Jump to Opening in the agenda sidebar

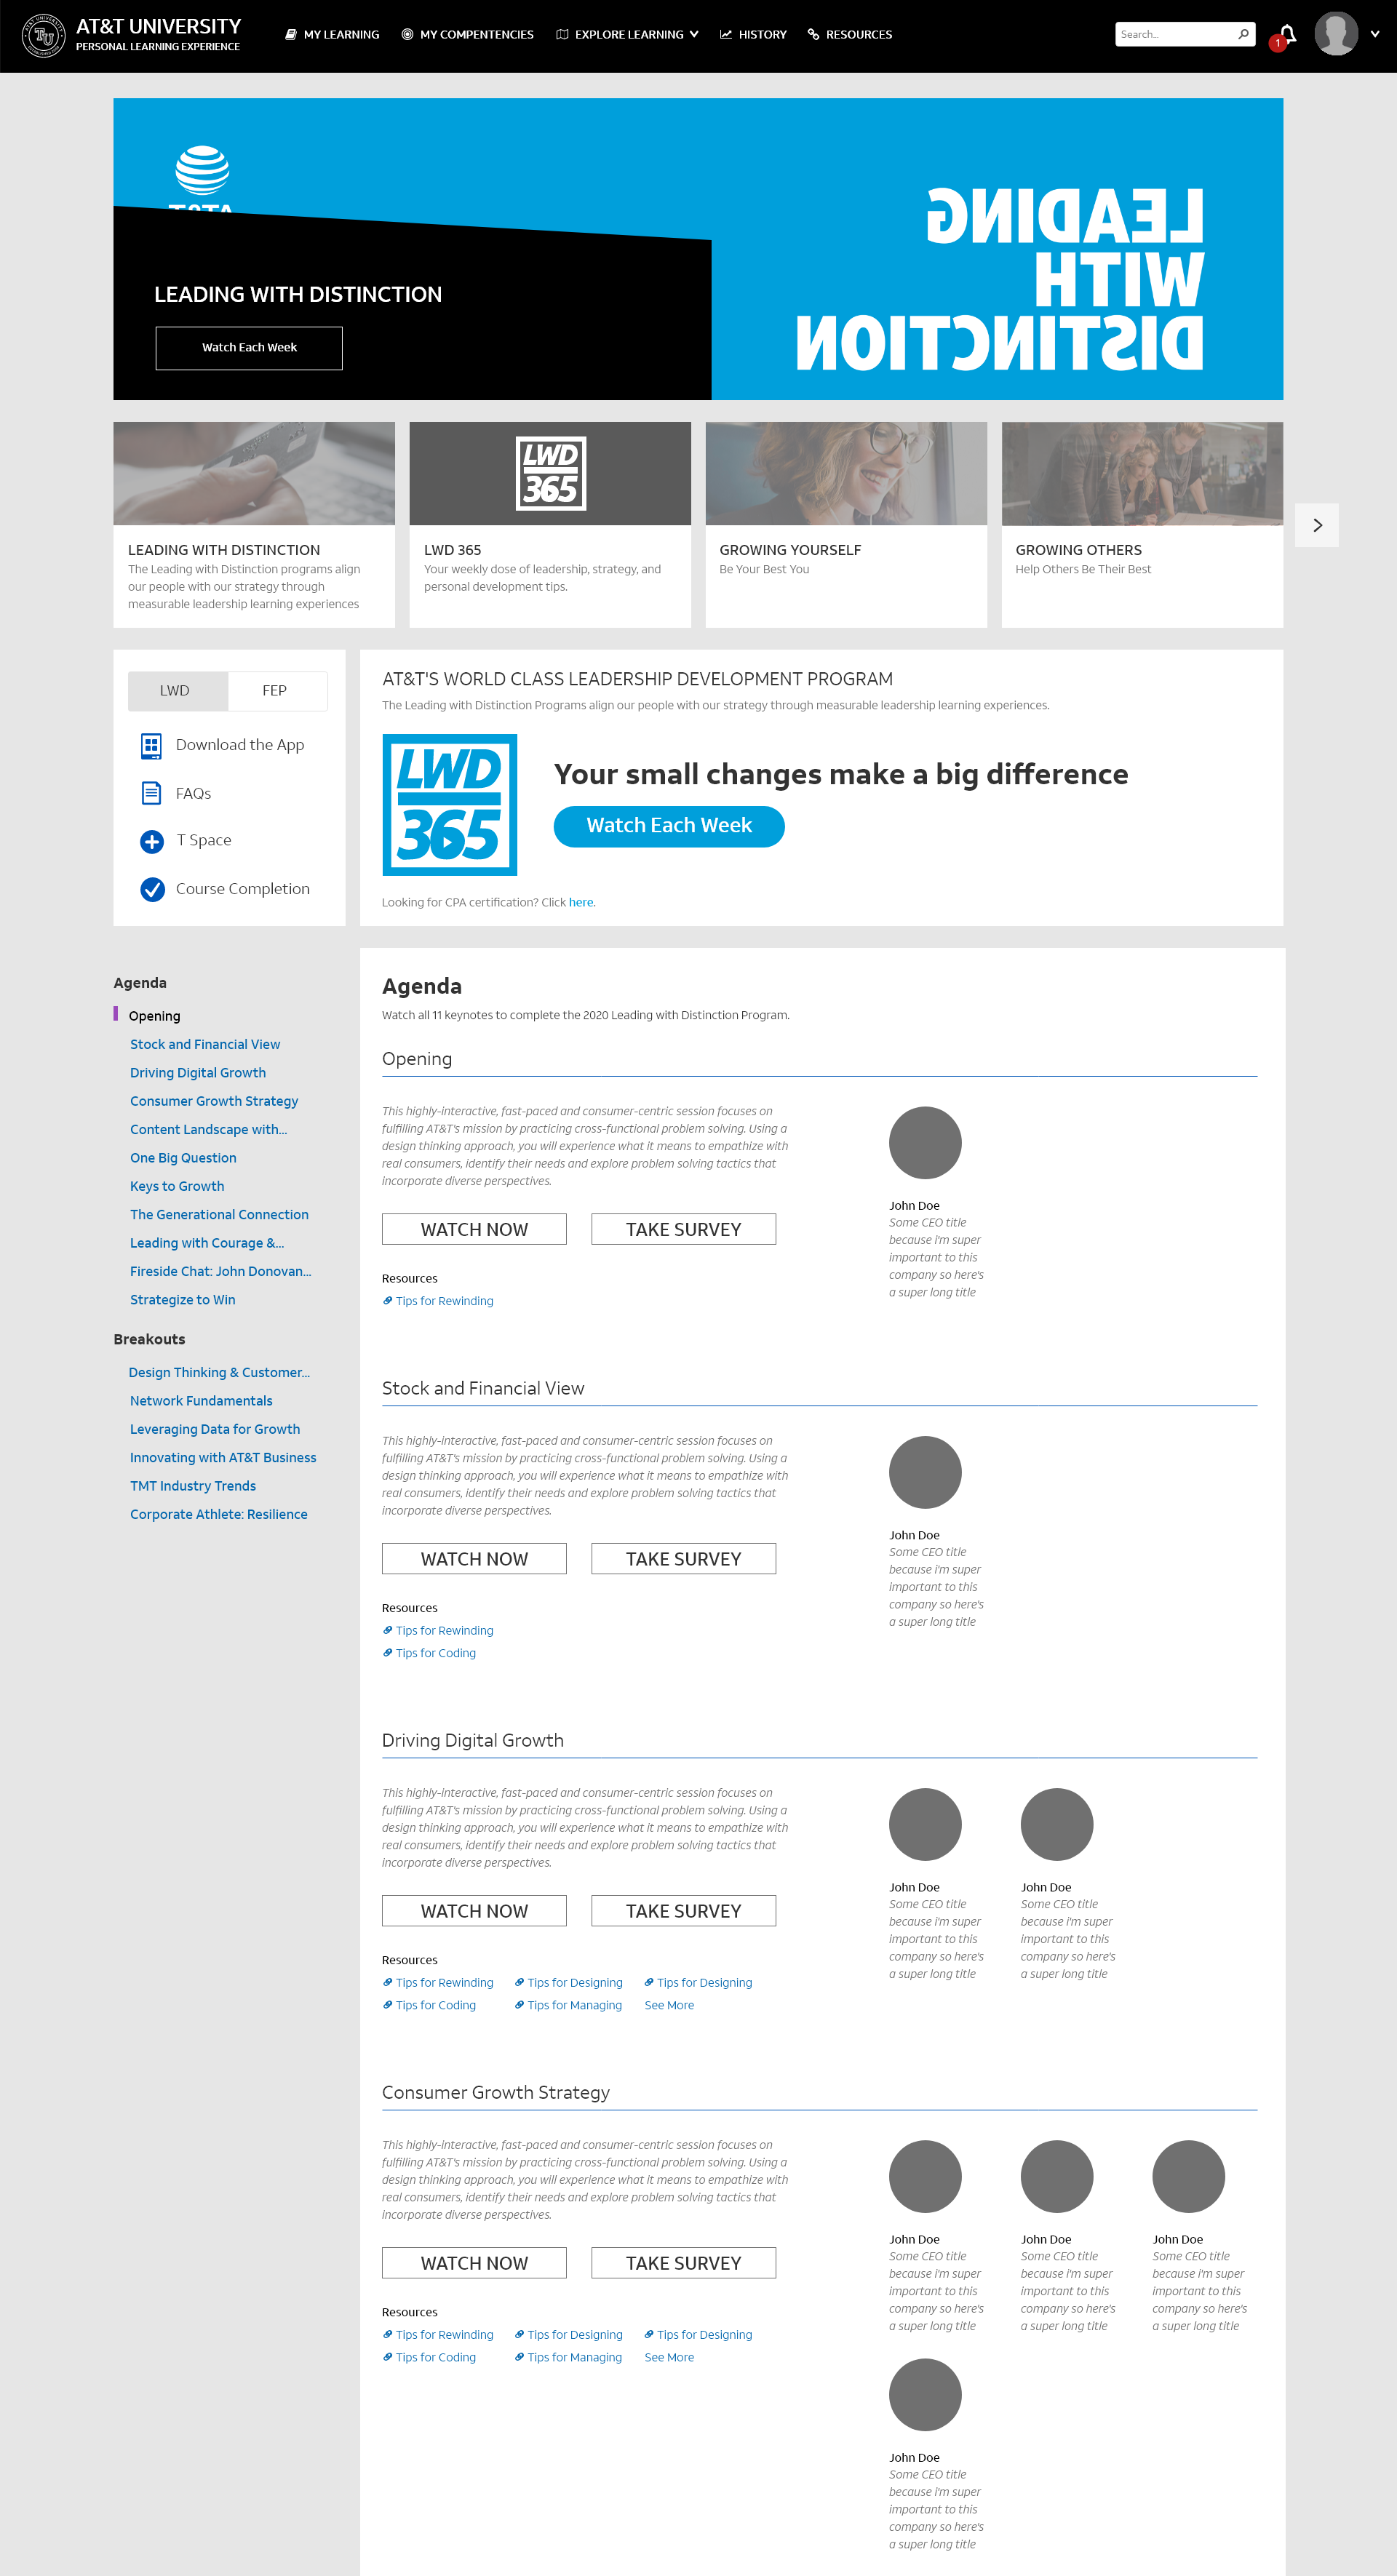click(x=154, y=1016)
